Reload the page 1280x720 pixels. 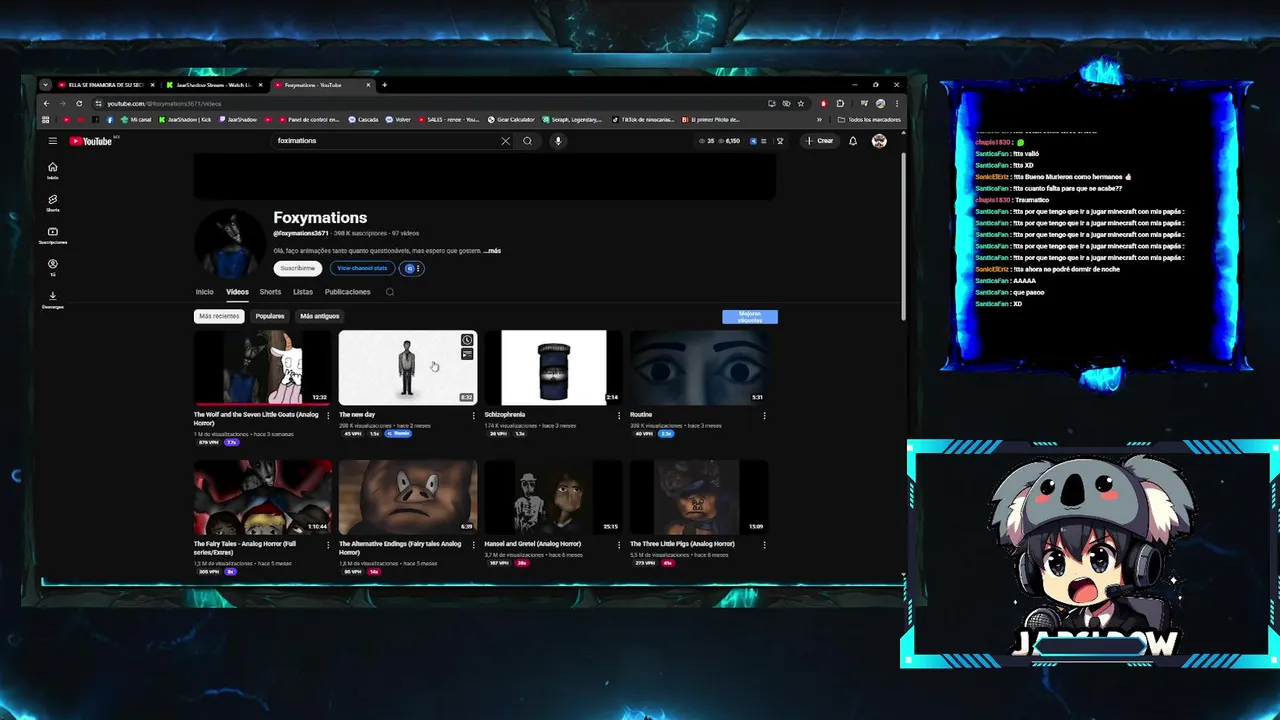(79, 103)
